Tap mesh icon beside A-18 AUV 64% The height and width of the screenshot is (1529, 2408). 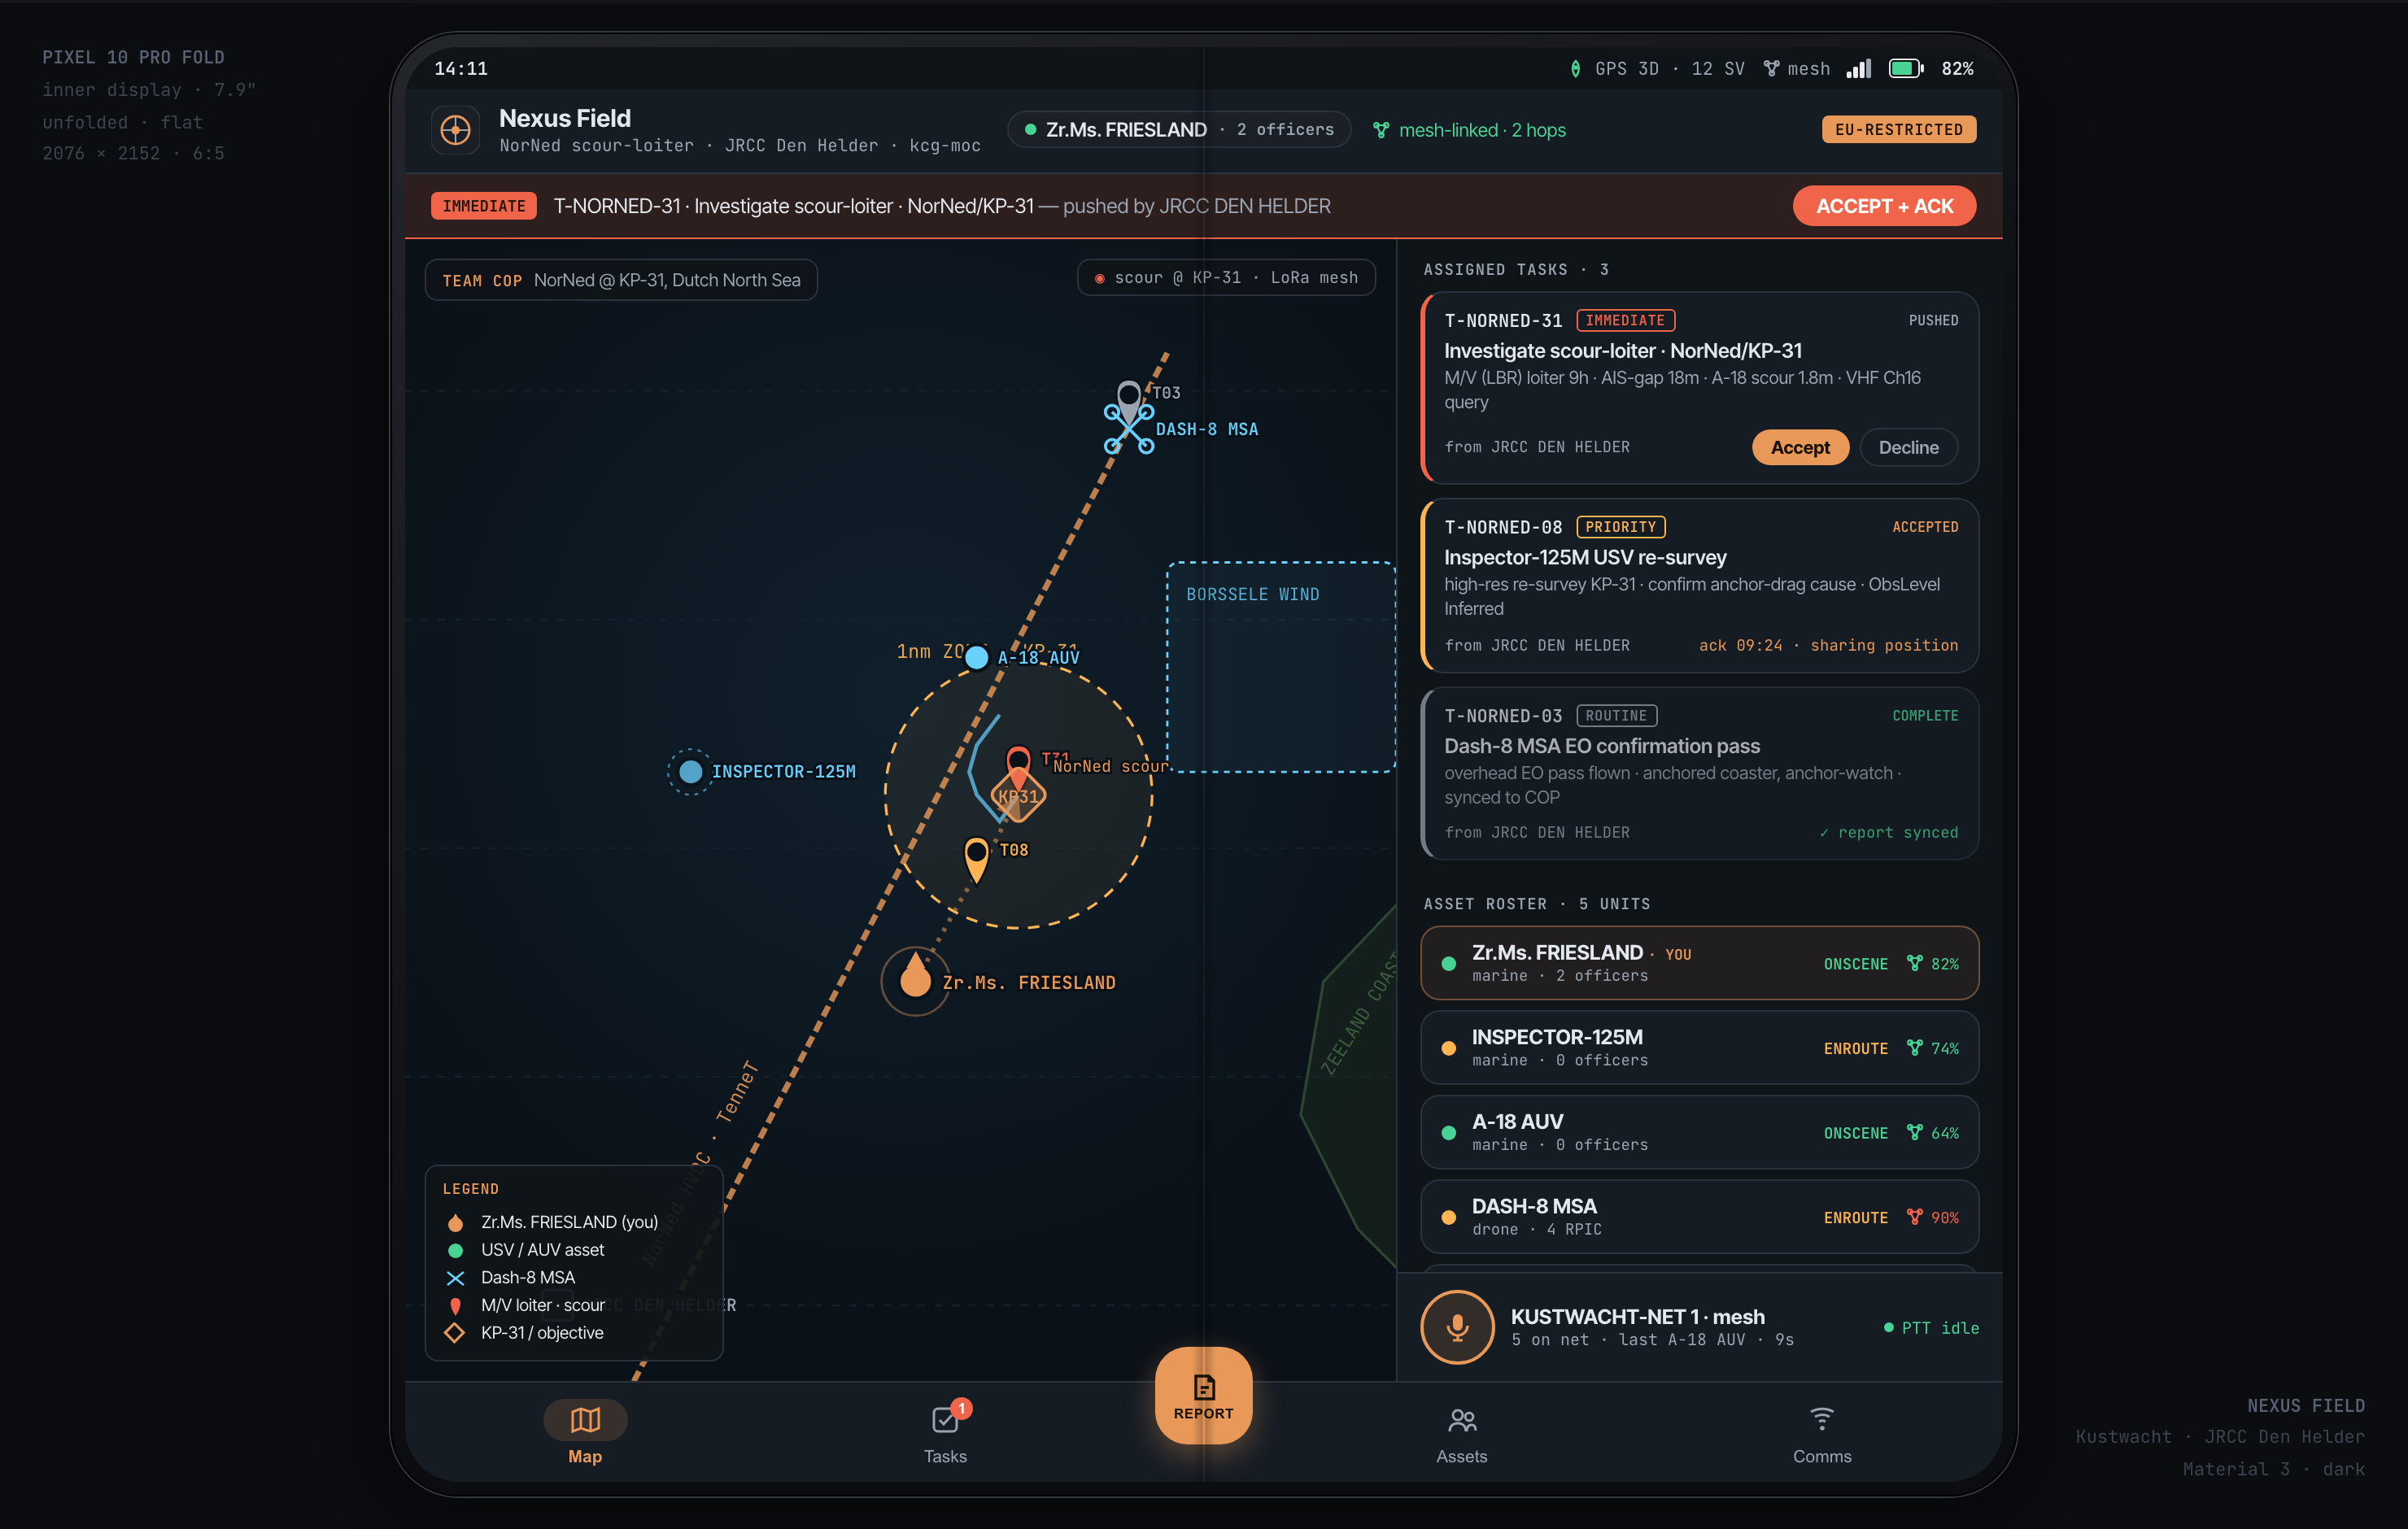click(x=1914, y=1132)
